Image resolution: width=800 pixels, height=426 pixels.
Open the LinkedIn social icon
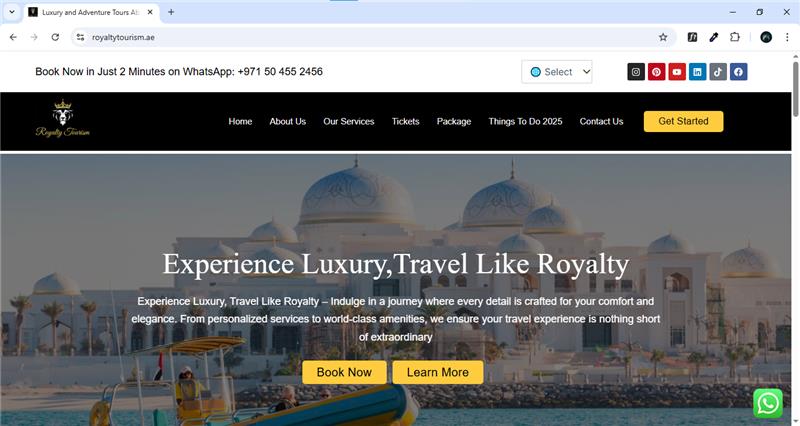click(697, 72)
